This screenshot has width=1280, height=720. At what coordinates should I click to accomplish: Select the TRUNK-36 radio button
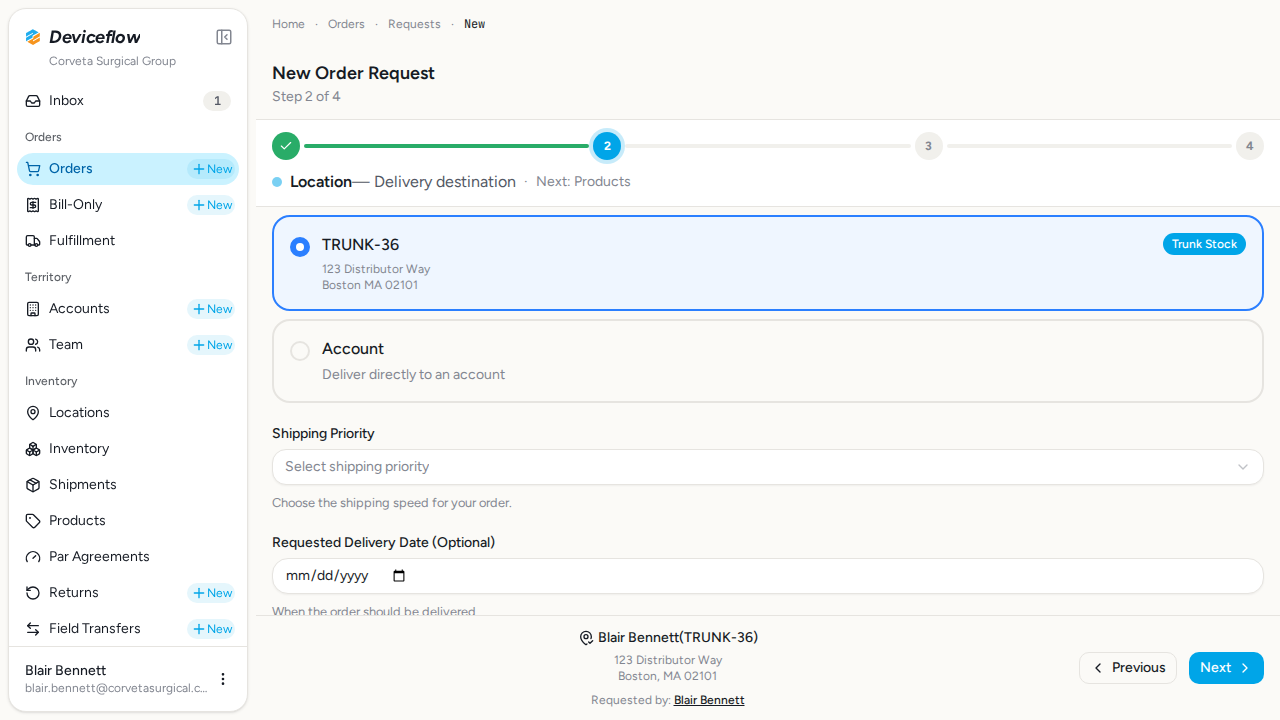click(300, 247)
